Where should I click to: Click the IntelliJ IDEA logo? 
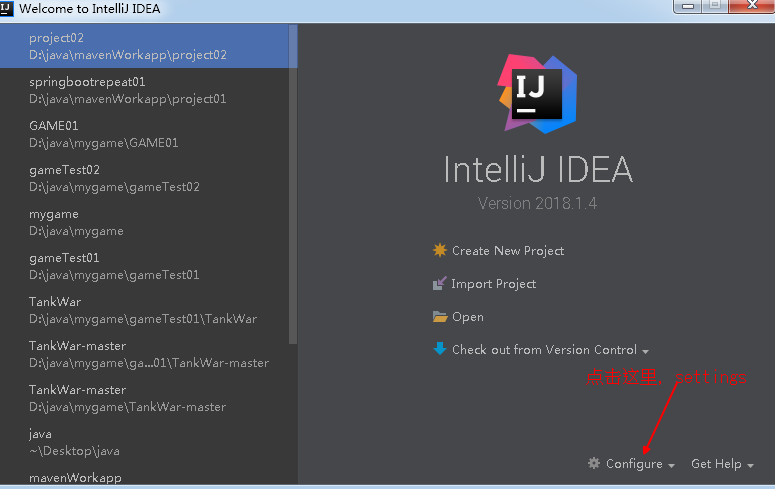click(x=537, y=94)
